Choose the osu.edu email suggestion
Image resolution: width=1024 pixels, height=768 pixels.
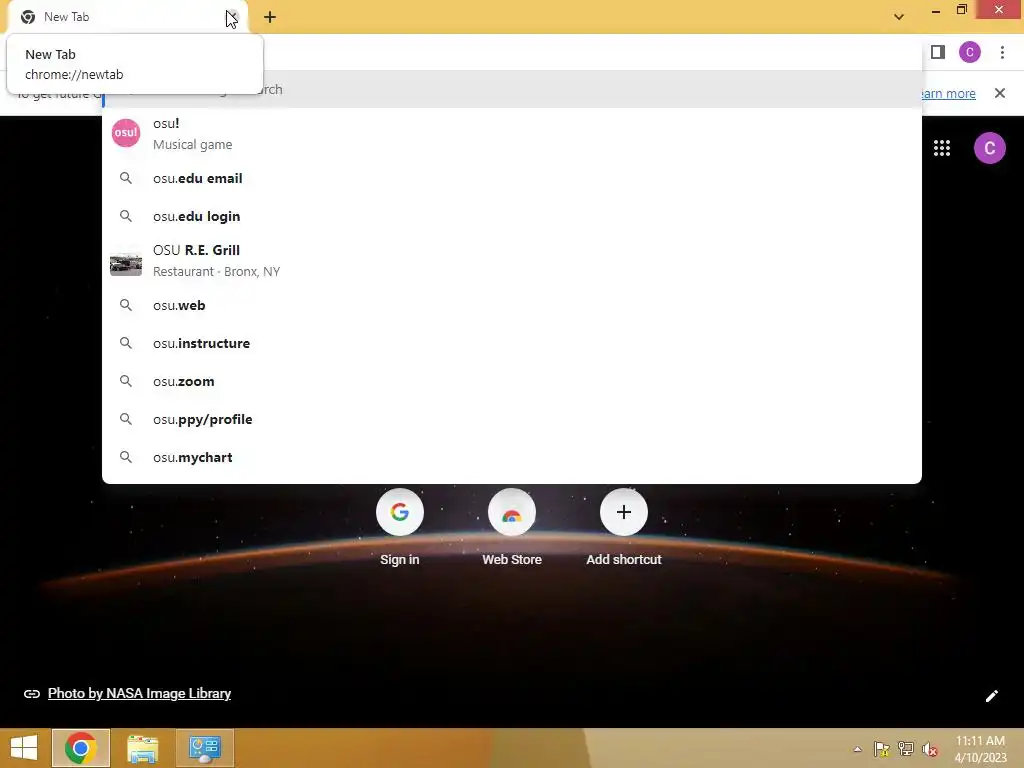click(x=512, y=178)
